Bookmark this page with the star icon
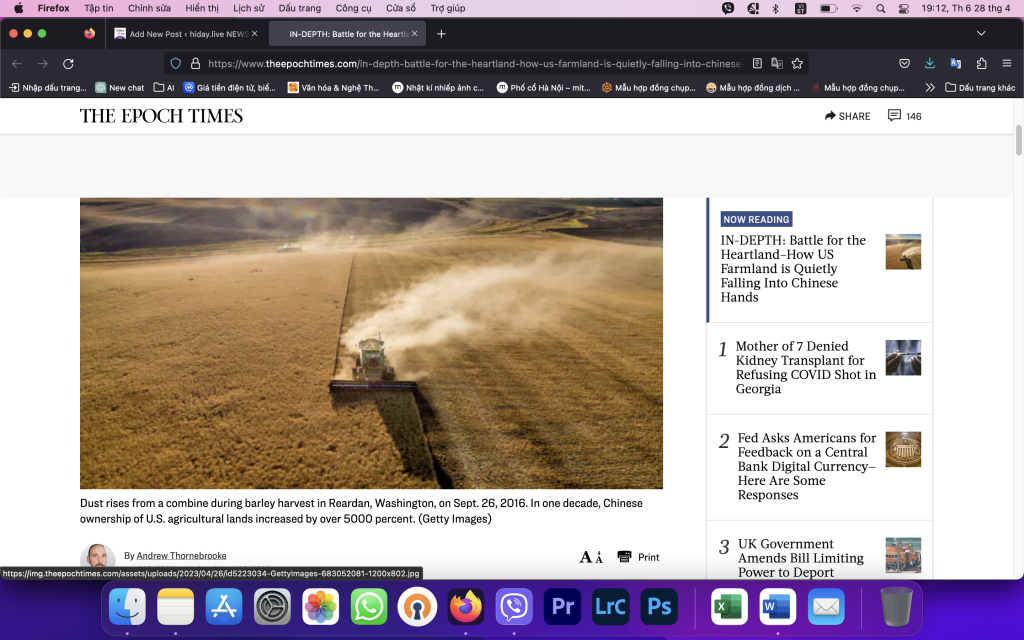Viewport: 1024px width, 640px height. pos(797,63)
